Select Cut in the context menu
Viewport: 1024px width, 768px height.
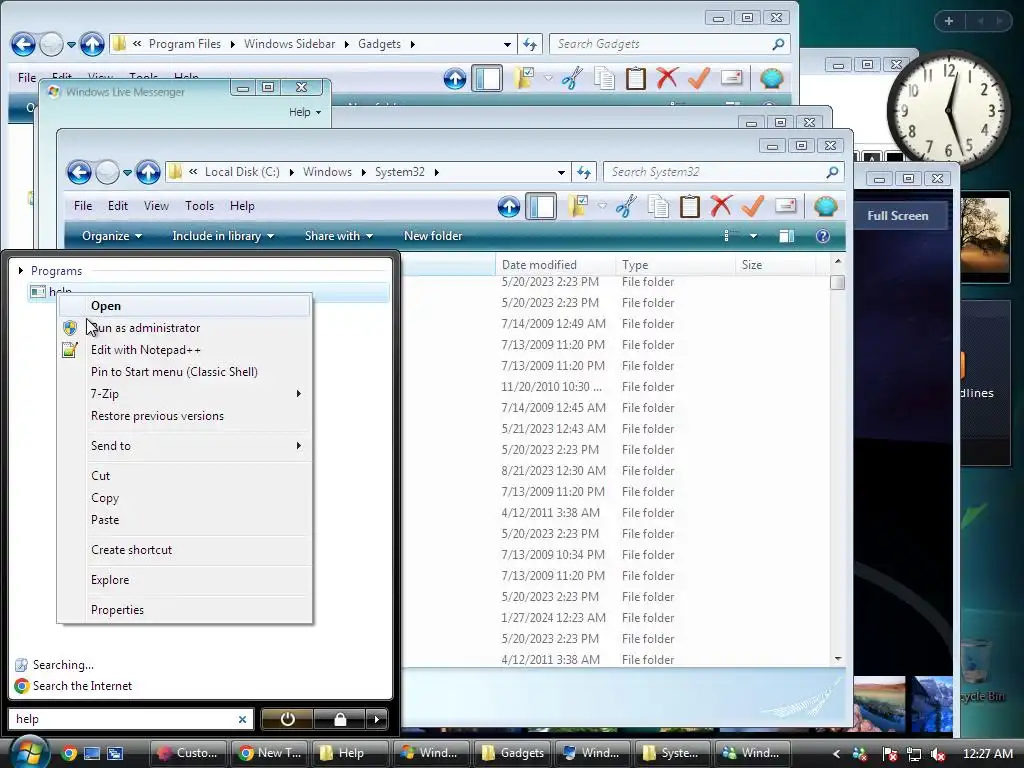[184, 476]
